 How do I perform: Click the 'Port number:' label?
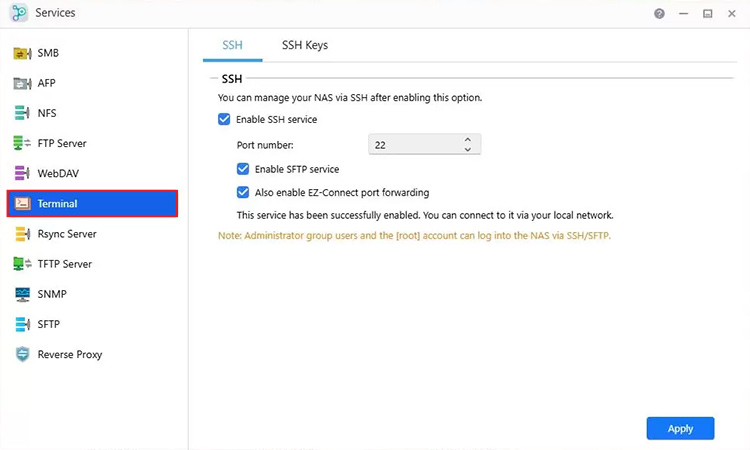[265, 145]
